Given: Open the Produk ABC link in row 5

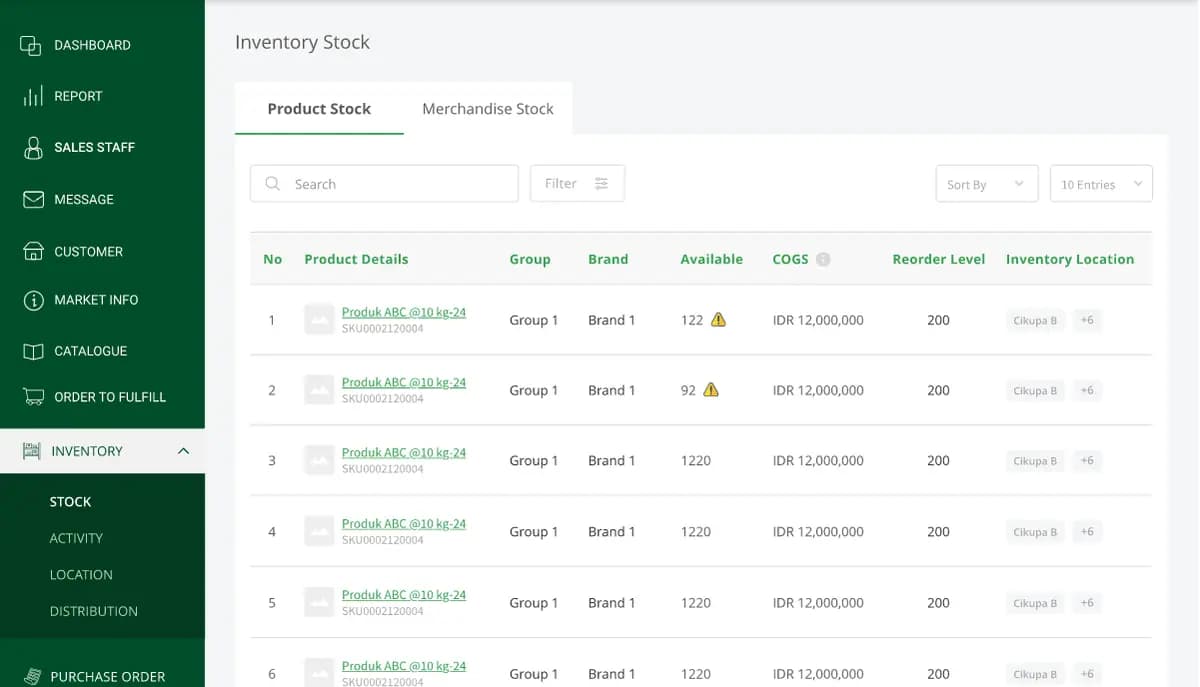Looking at the screenshot, I should 404,595.
